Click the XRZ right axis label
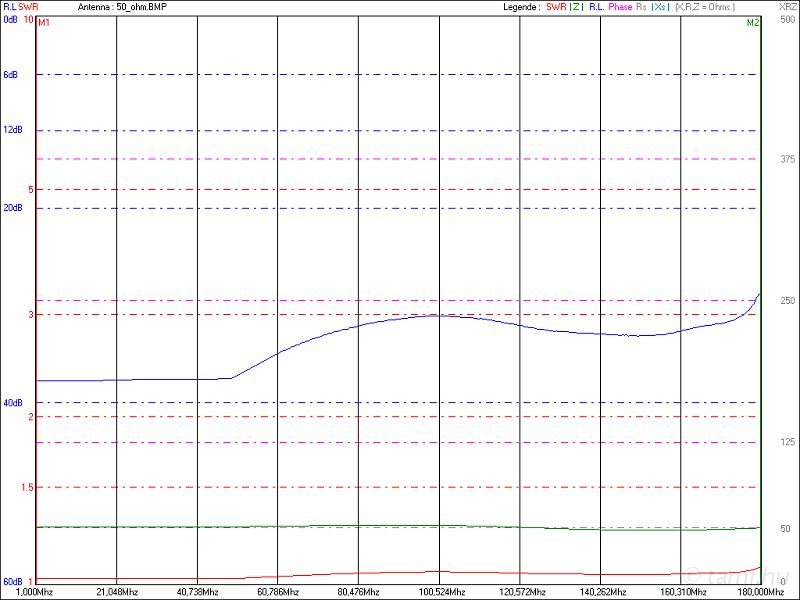 (787, 6)
